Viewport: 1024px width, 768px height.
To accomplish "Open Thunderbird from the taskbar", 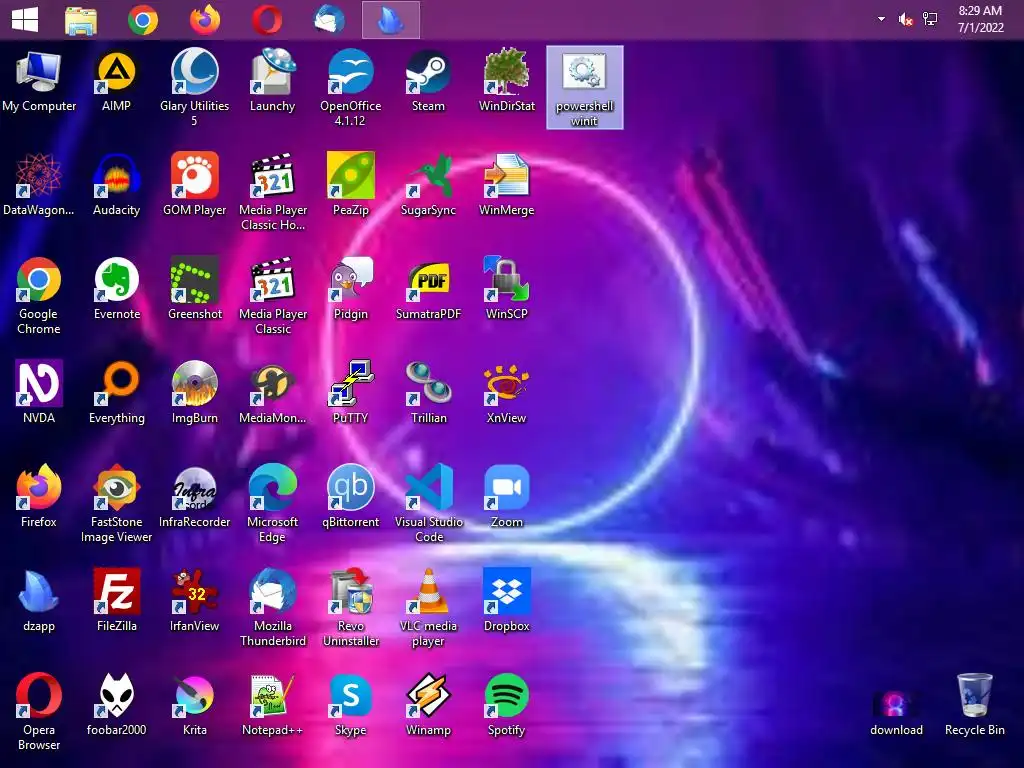I will 329,20.
